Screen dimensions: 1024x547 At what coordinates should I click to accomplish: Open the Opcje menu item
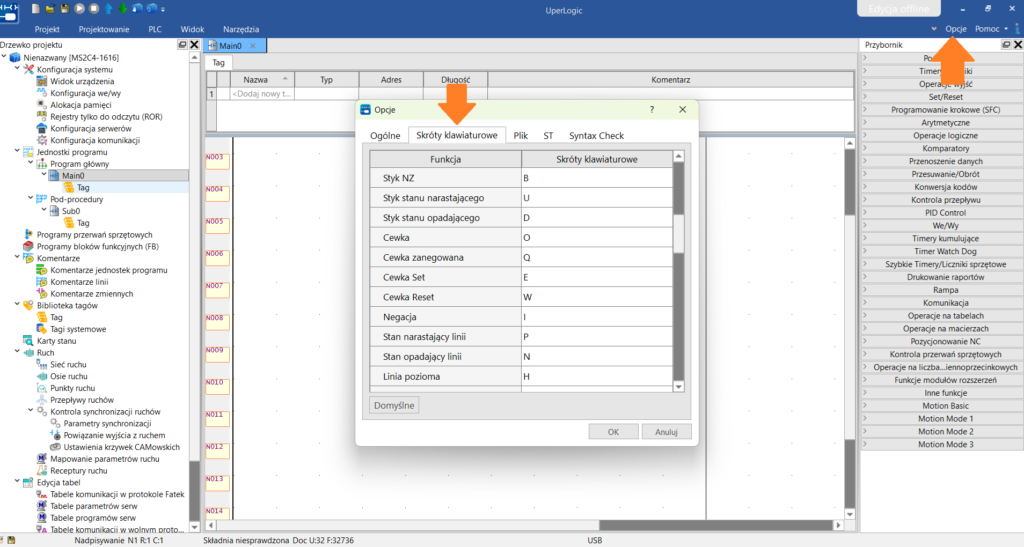(955, 29)
